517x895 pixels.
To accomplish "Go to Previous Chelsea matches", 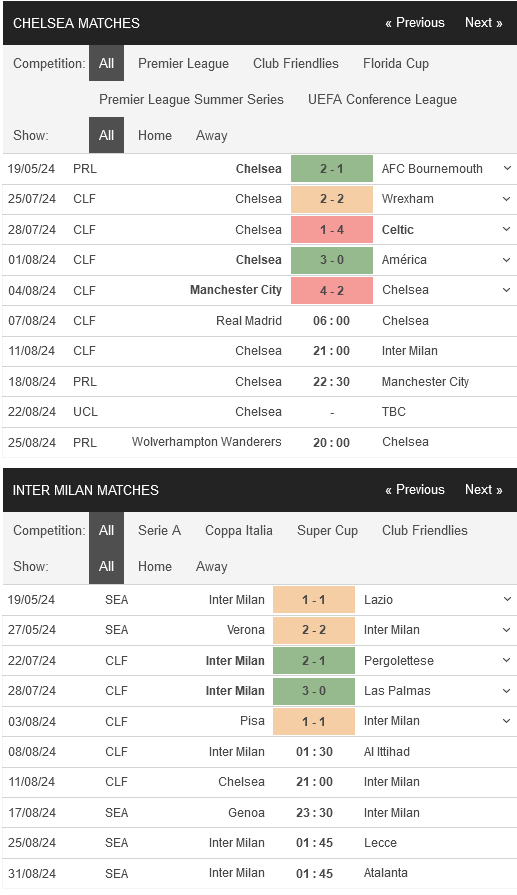I will tap(415, 23).
